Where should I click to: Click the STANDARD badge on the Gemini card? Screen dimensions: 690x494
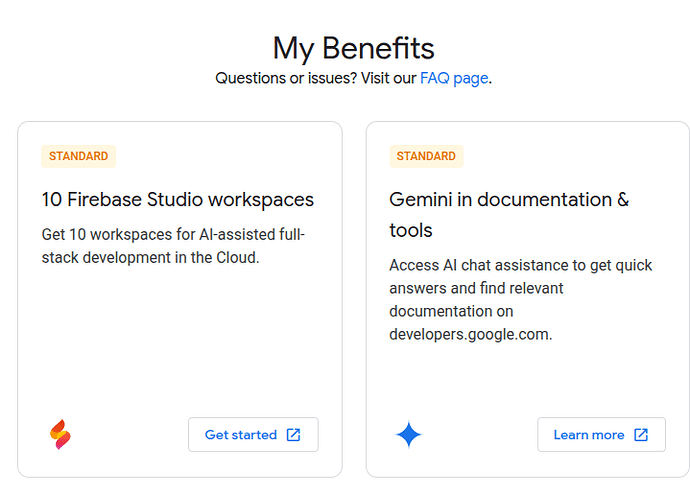(426, 156)
